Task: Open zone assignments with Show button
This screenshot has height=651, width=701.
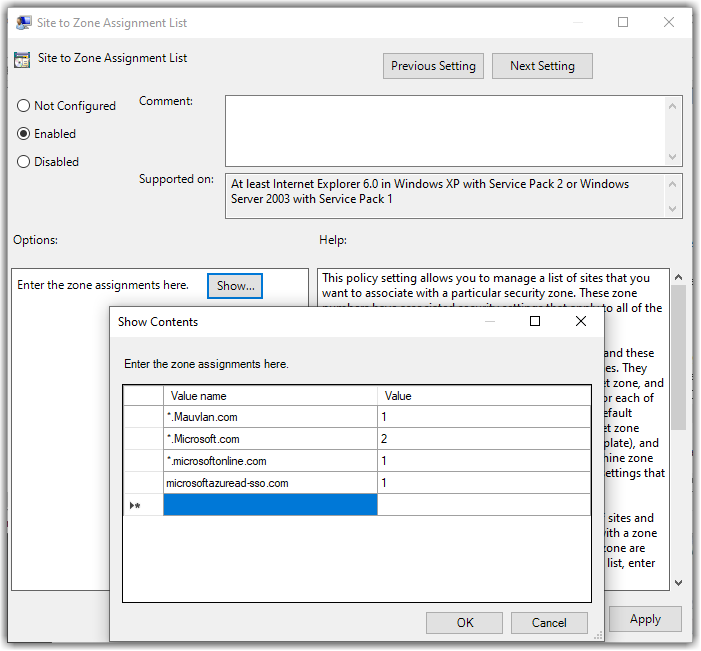Action: tap(235, 286)
